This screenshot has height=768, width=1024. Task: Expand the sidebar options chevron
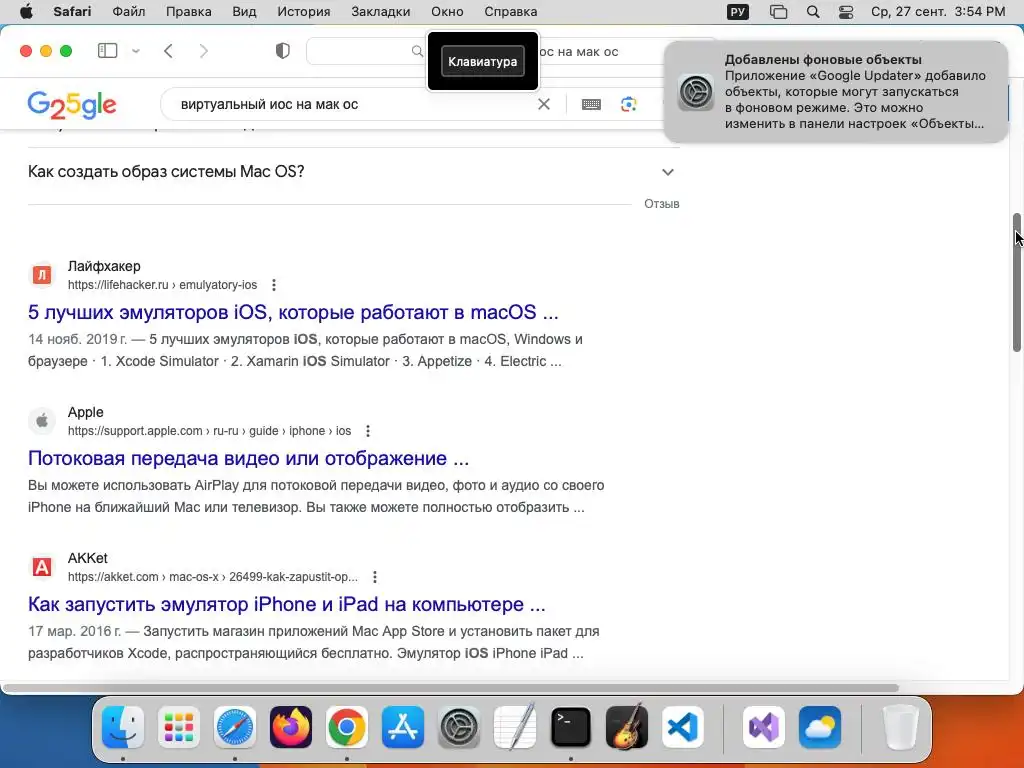tap(136, 51)
